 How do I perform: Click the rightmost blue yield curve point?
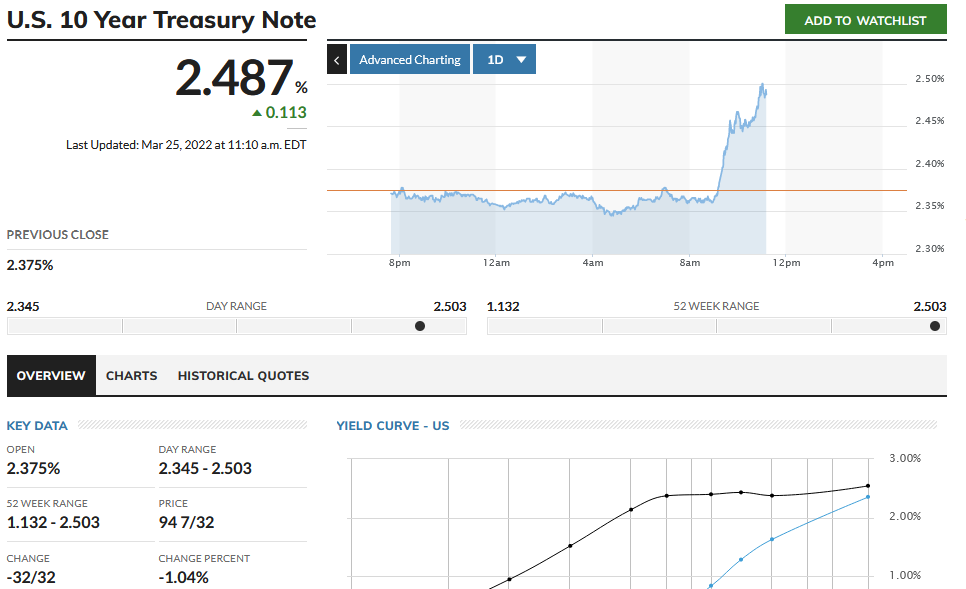[x=868, y=497]
